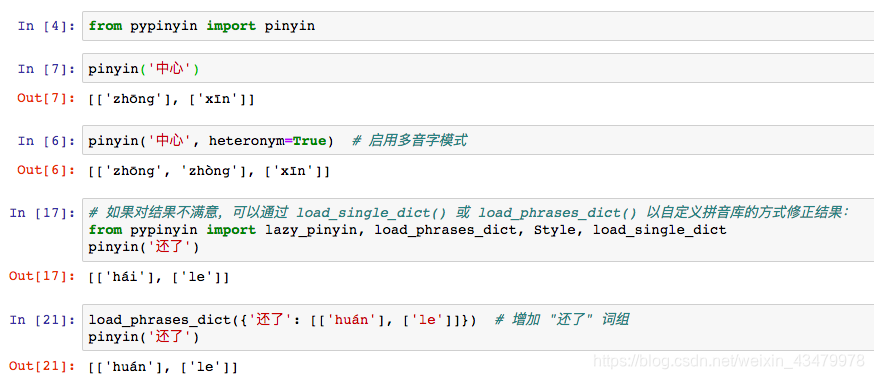Viewport: 874px width, 379px height.
Task: Select the In [7]: prompt label
Action: click(46, 69)
